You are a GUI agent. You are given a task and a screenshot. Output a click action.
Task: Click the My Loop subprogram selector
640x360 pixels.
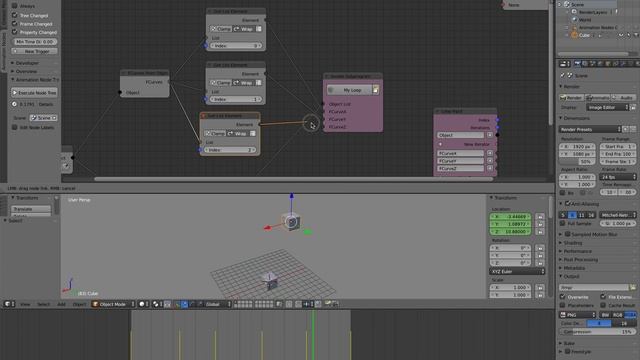coord(349,90)
